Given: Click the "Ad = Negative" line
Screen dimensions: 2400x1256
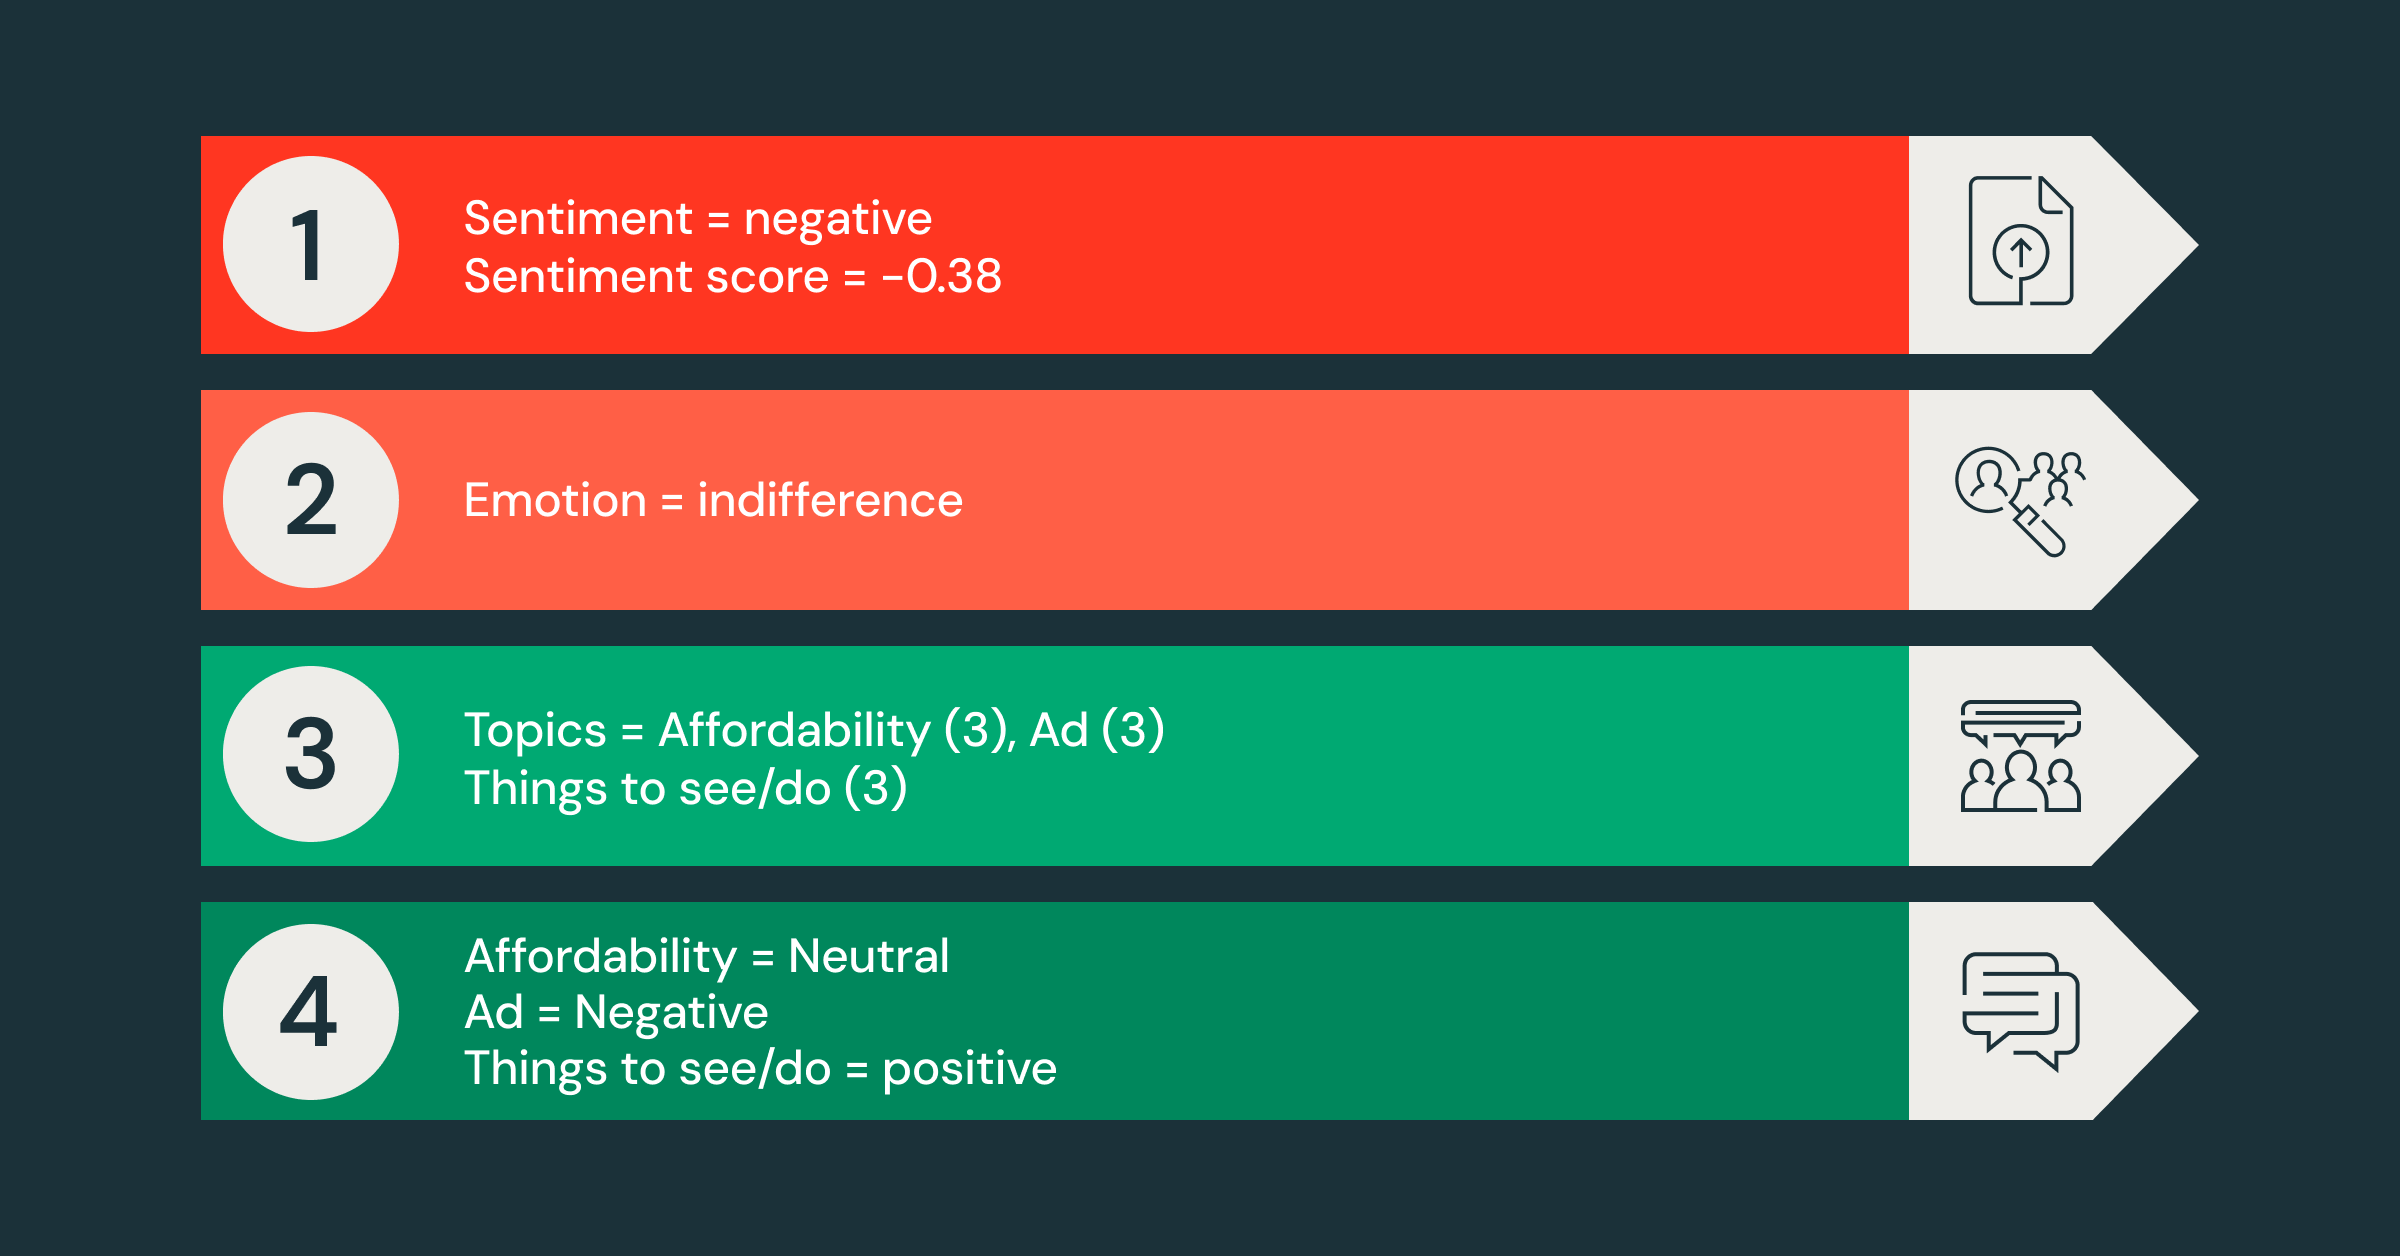Looking at the screenshot, I should pos(616,1012).
